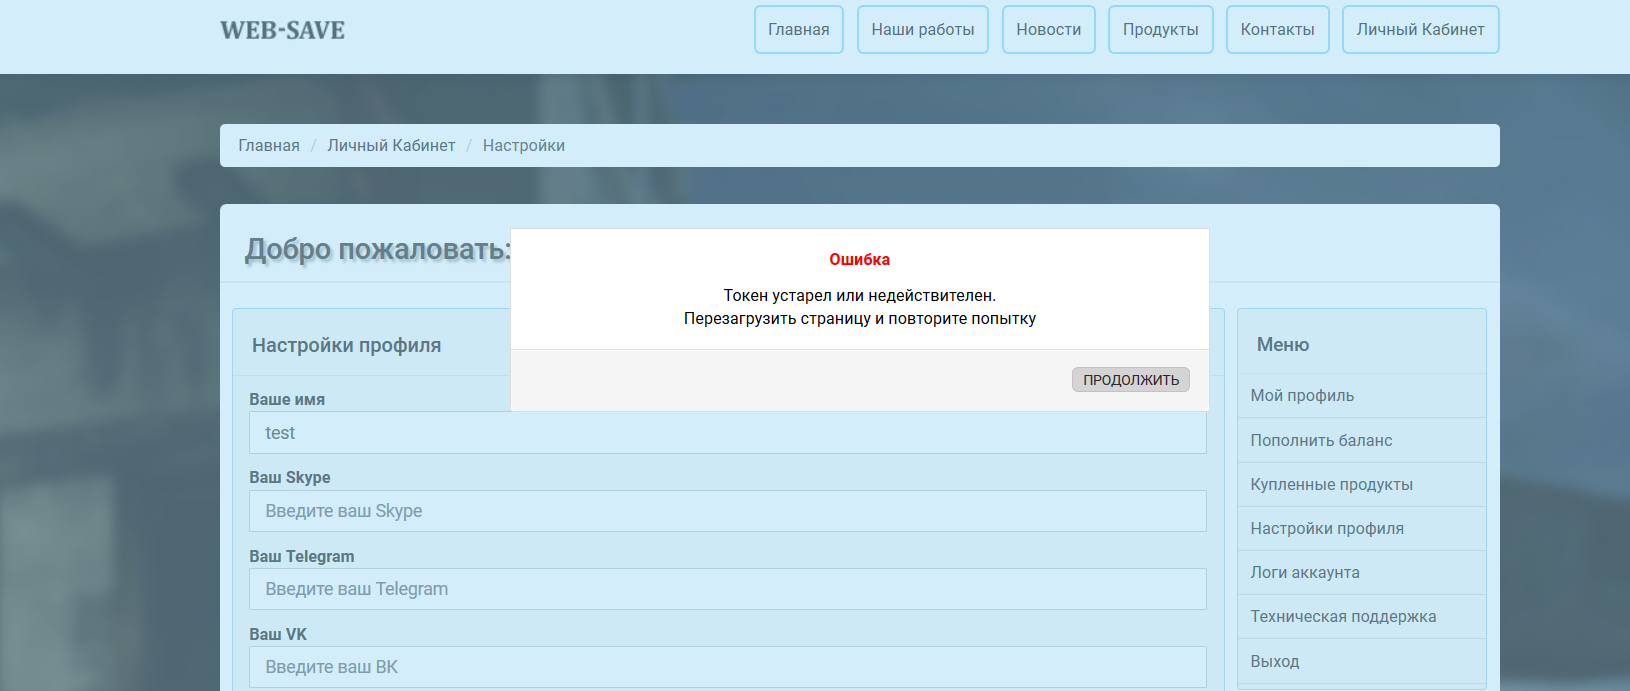
Task: Click Главная in the breadcrumb
Action: 269,146
